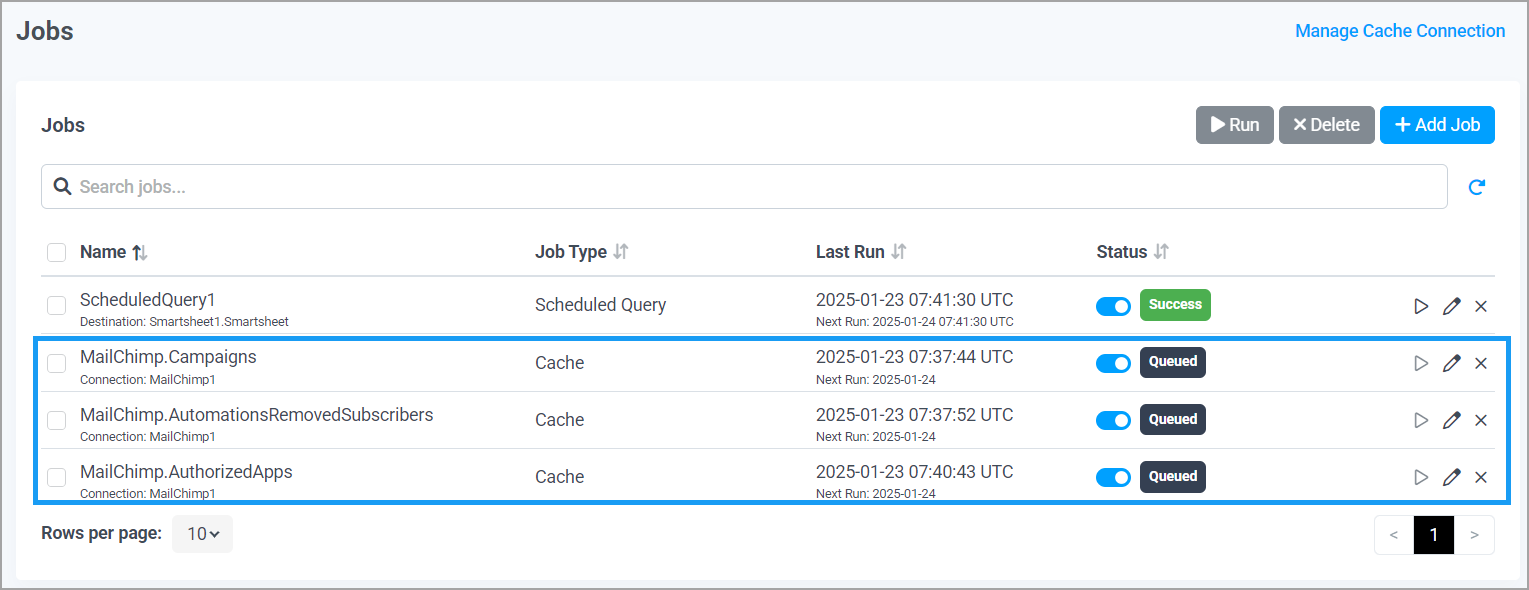Image resolution: width=1529 pixels, height=590 pixels.
Task: Click the Add Job button
Action: [x=1437, y=124]
